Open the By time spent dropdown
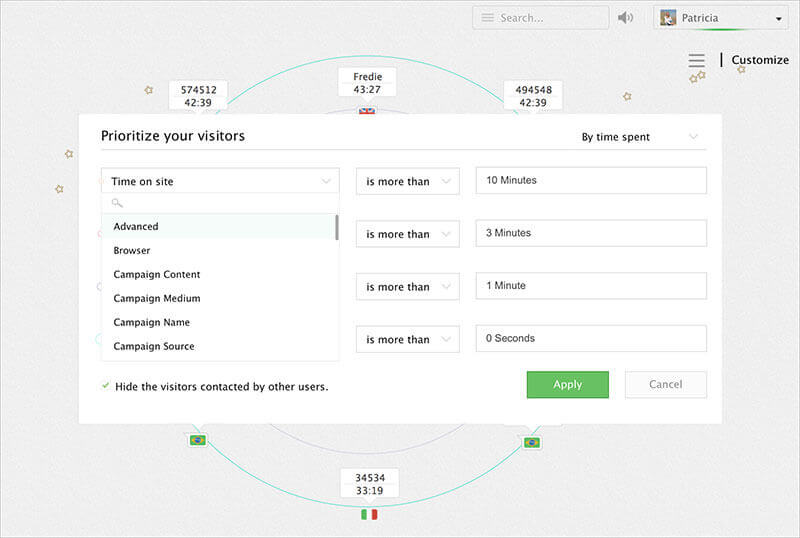This screenshot has height=538, width=800. click(640, 137)
